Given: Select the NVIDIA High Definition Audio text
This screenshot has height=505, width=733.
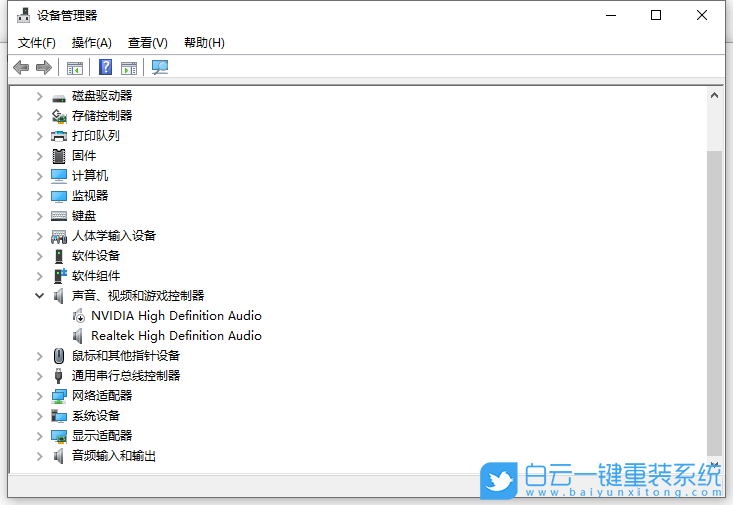Looking at the screenshot, I should click(176, 316).
